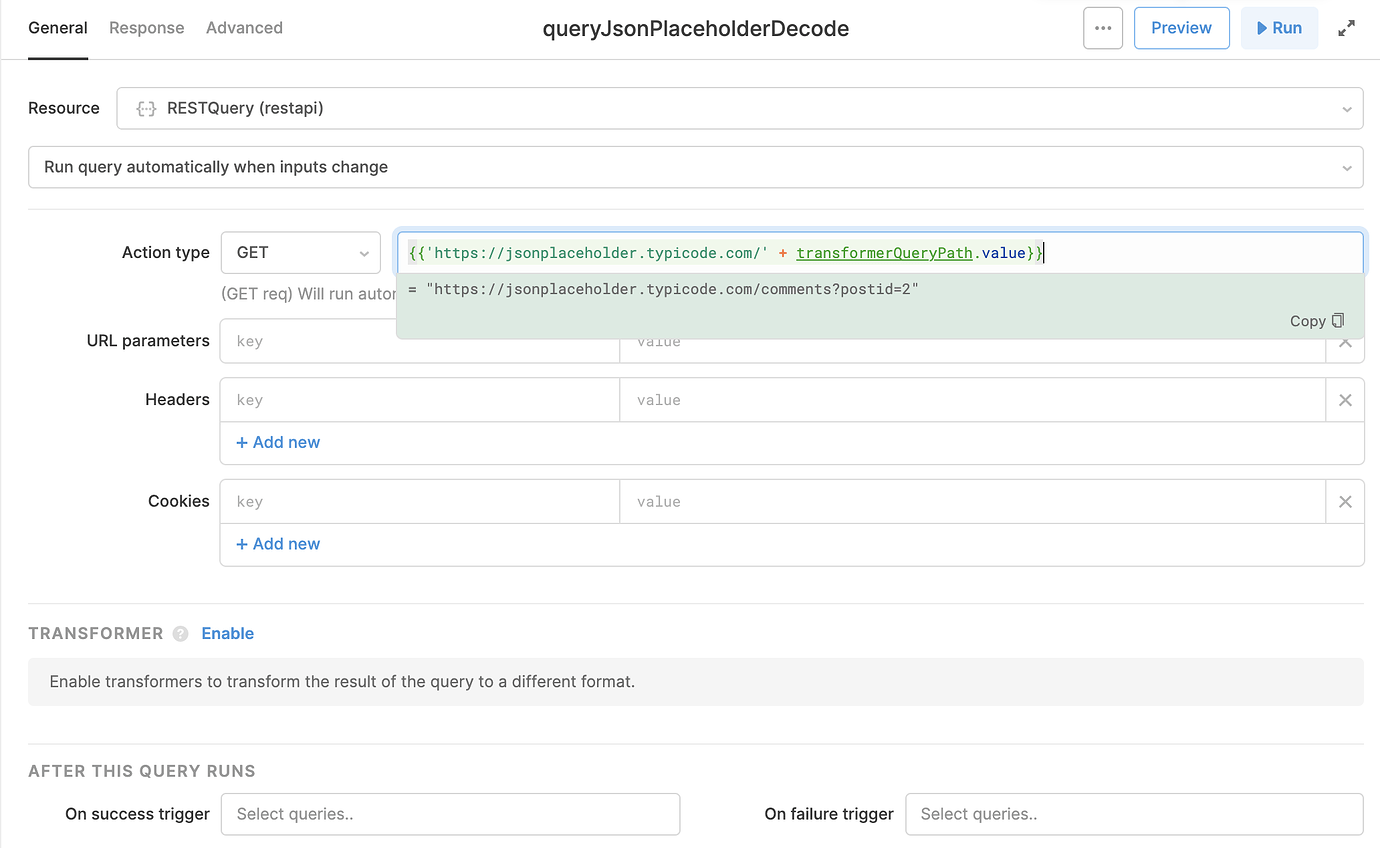Viewport: 1380px width, 848px height.
Task: Add new header with Add new link
Action: pyautogui.click(x=278, y=442)
